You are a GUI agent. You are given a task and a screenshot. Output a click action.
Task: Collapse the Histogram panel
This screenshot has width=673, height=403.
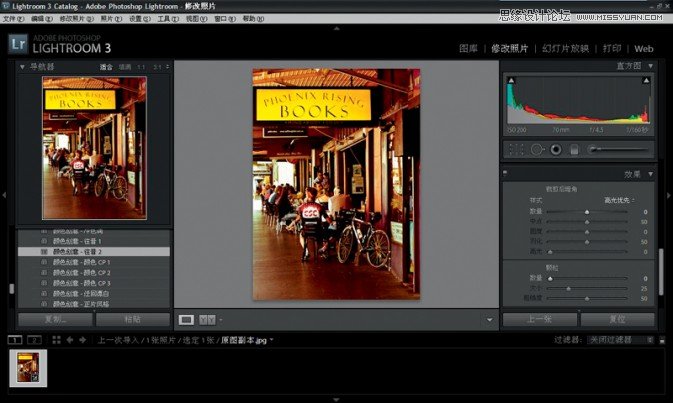tap(651, 66)
